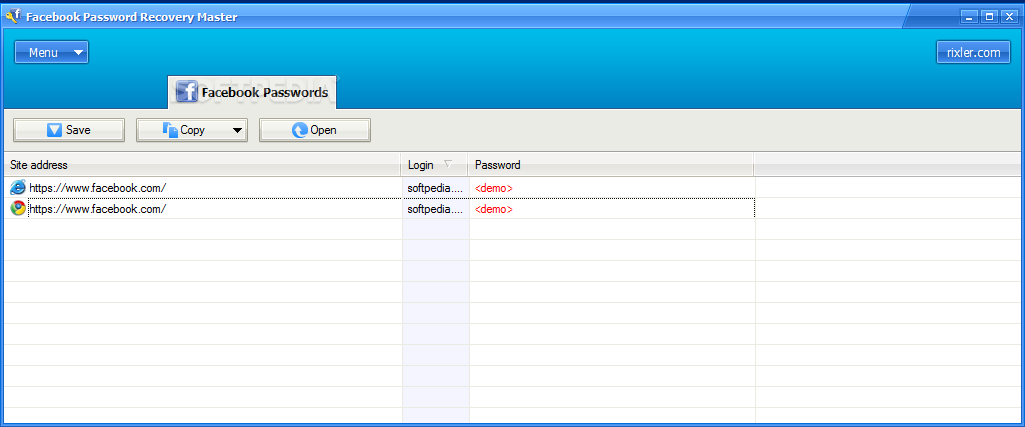This screenshot has height=427, width=1025.
Task: Toggle the Login column sort arrow
Action: (448, 164)
